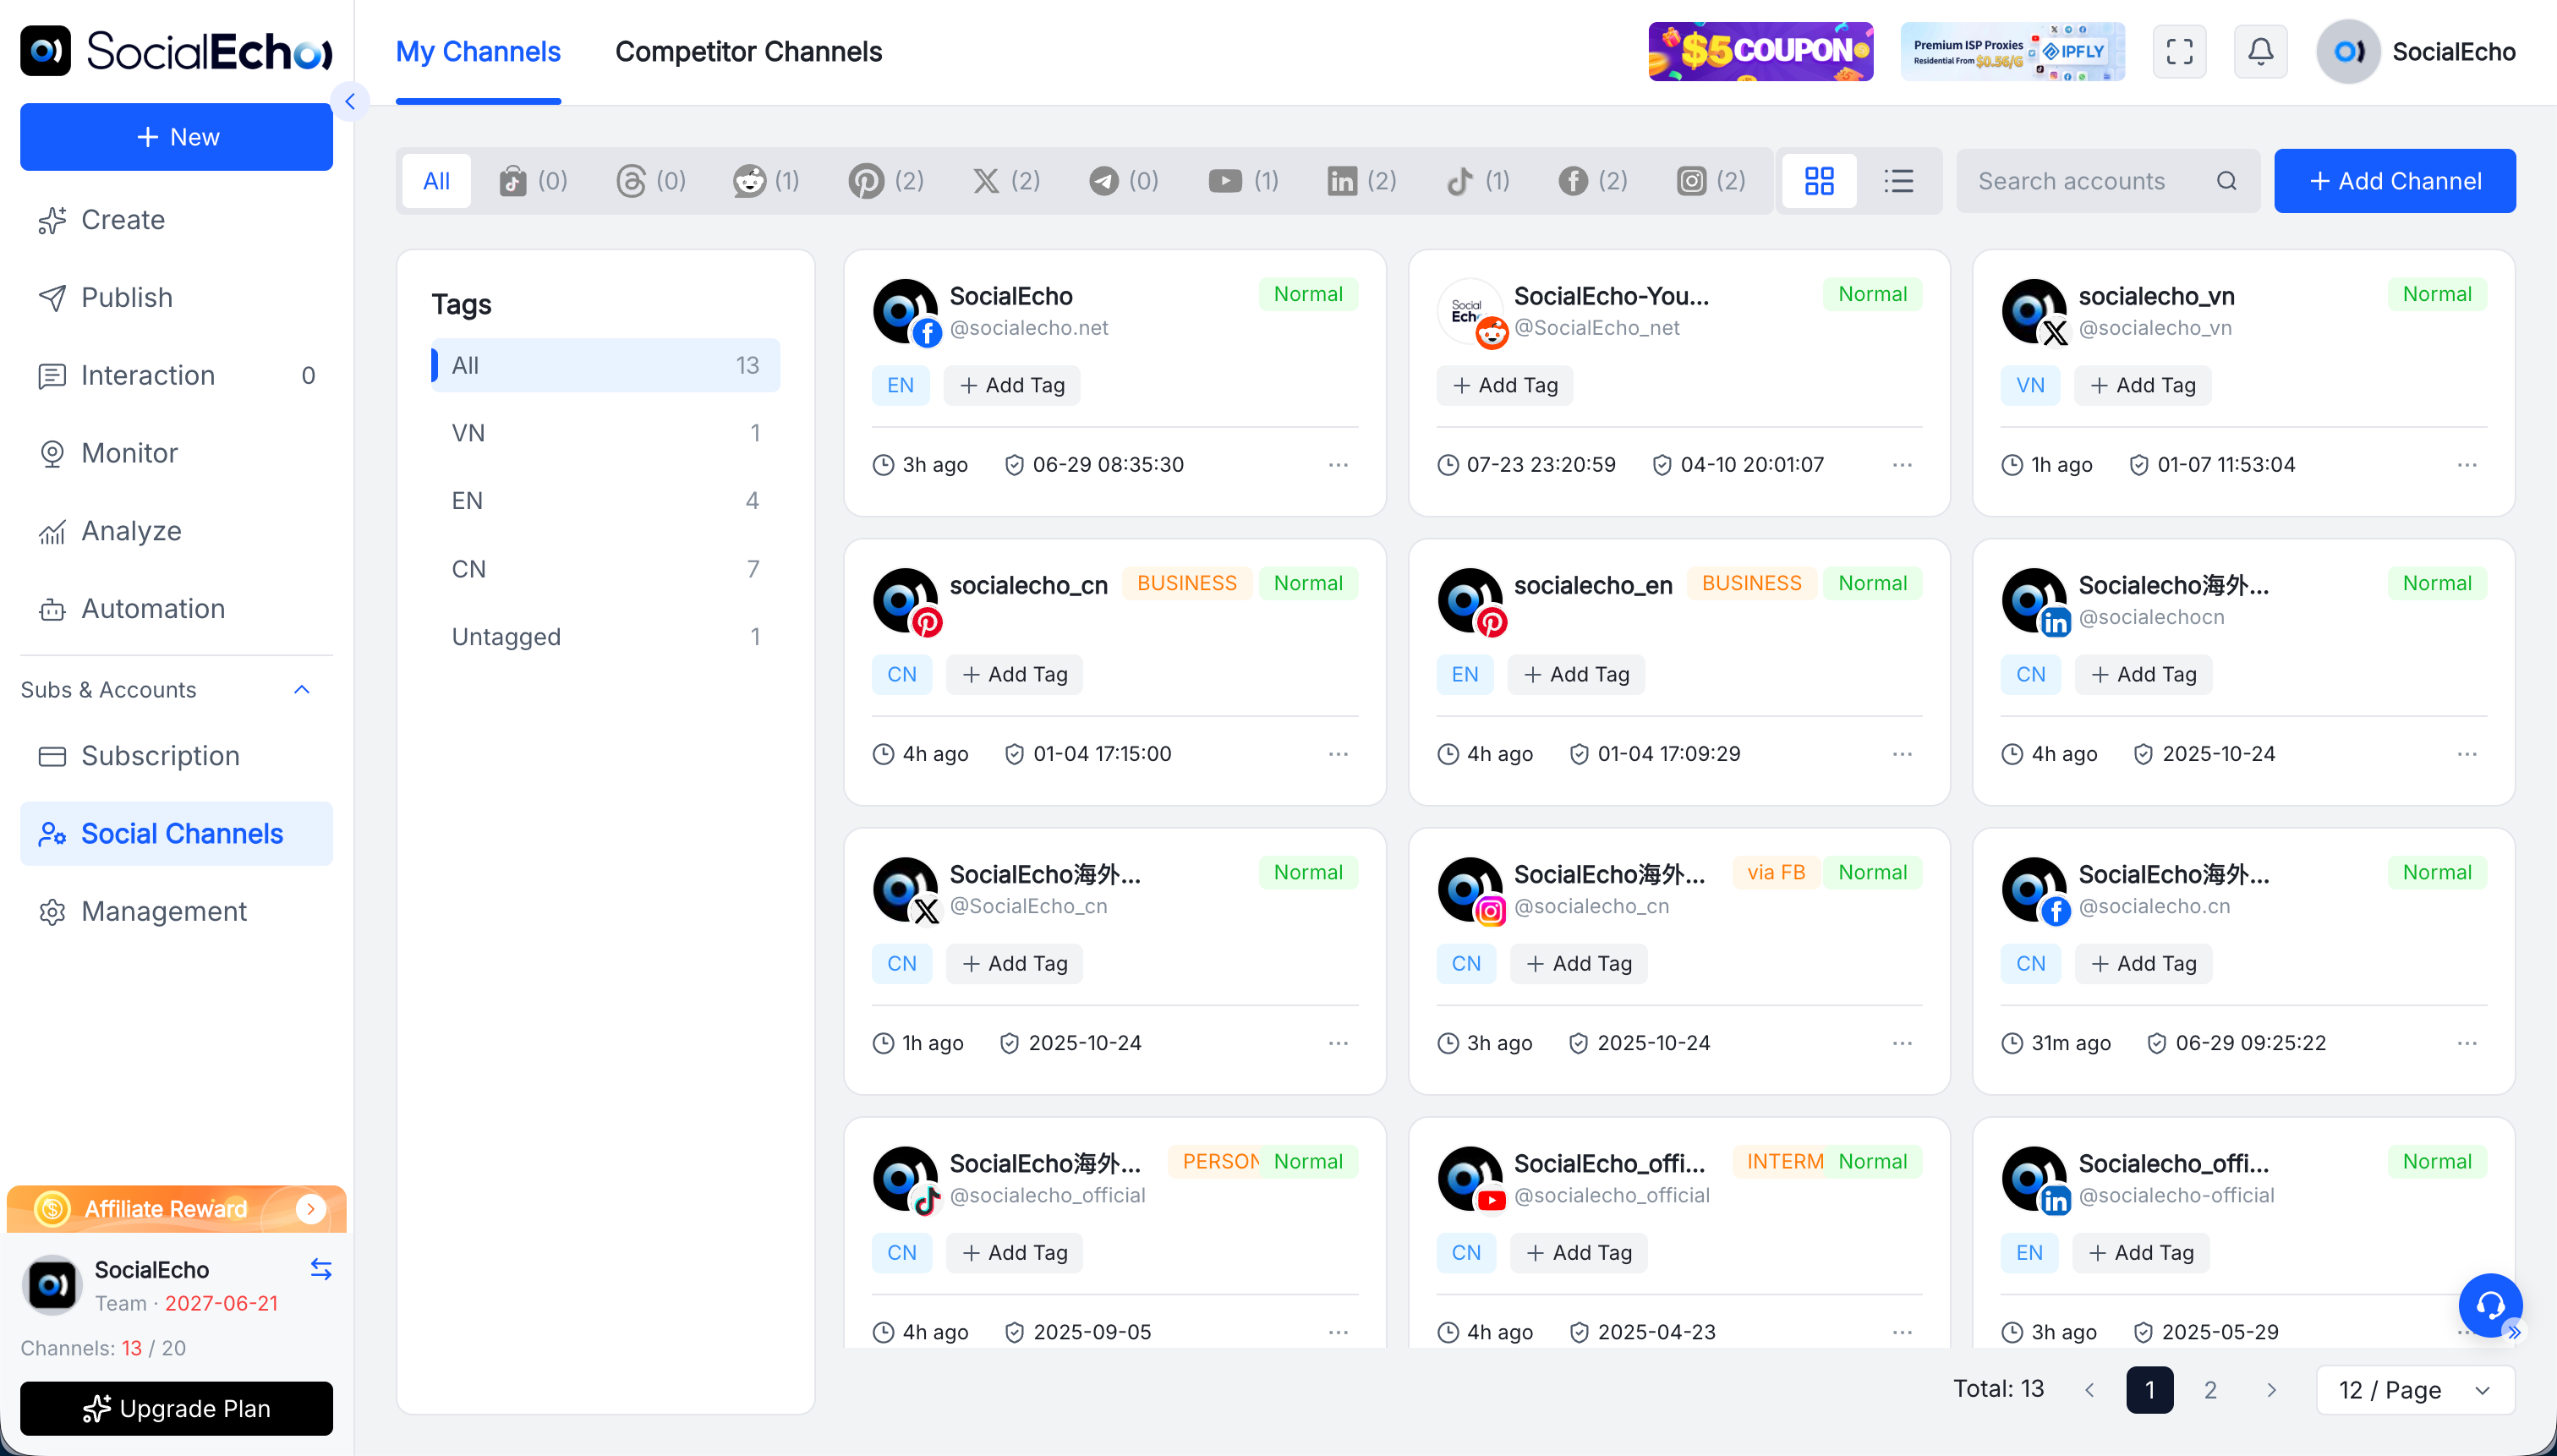Click in the Search accounts field
The height and width of the screenshot is (1456, 2557).
(2108, 181)
